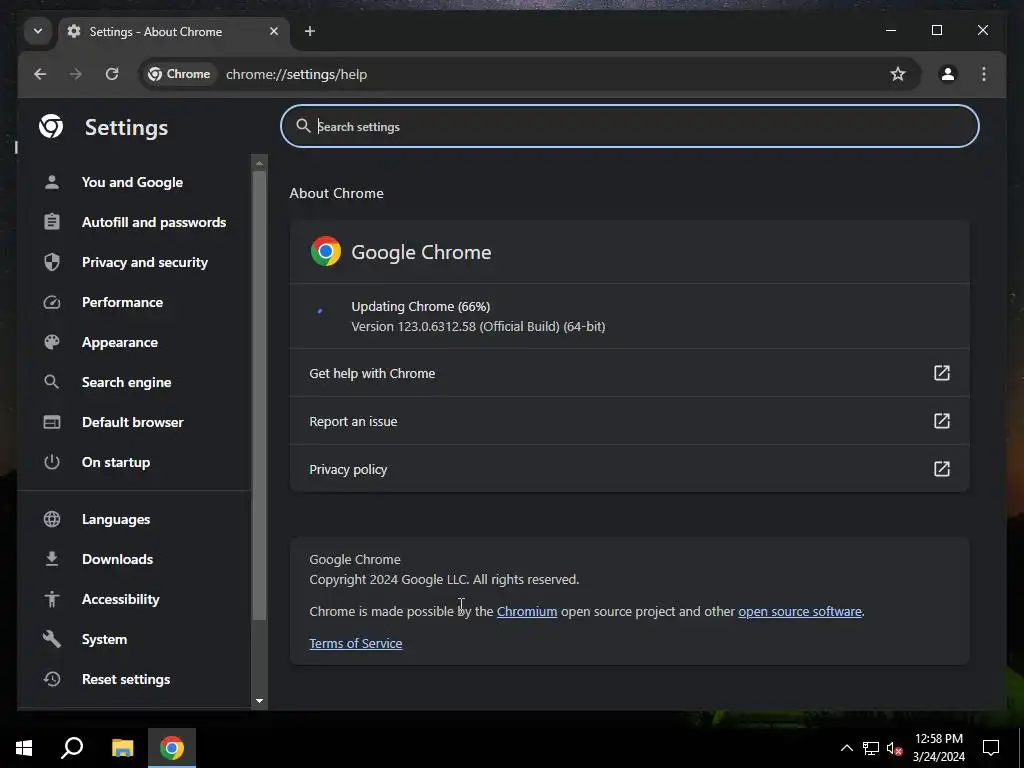Click the You and Google person icon
Screen dimensions: 1024x768
pyautogui.click(x=52, y=182)
